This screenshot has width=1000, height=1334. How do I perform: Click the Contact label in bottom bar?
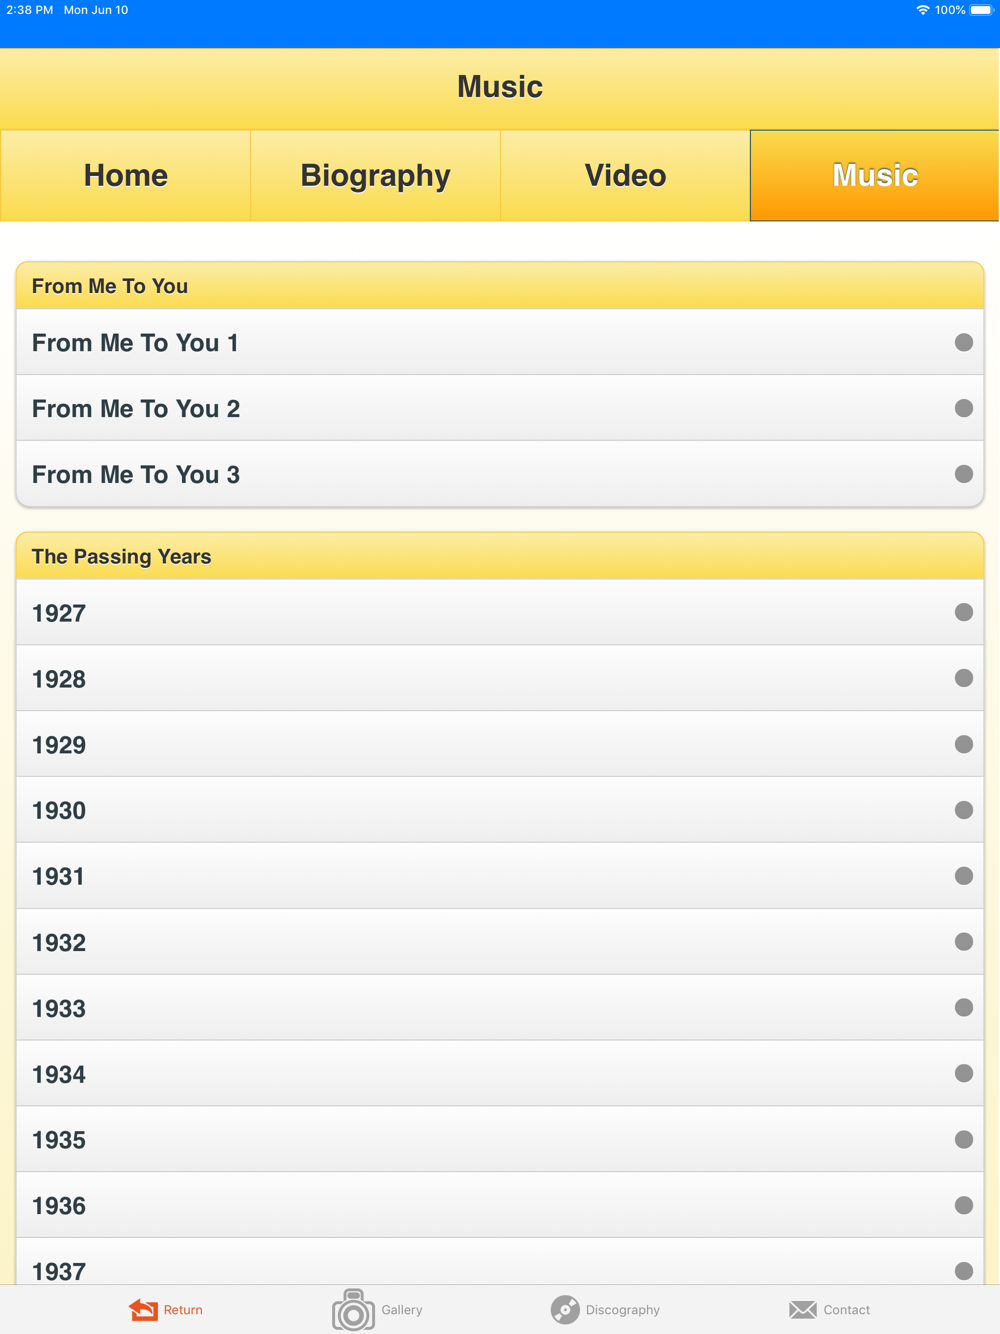tap(846, 1310)
